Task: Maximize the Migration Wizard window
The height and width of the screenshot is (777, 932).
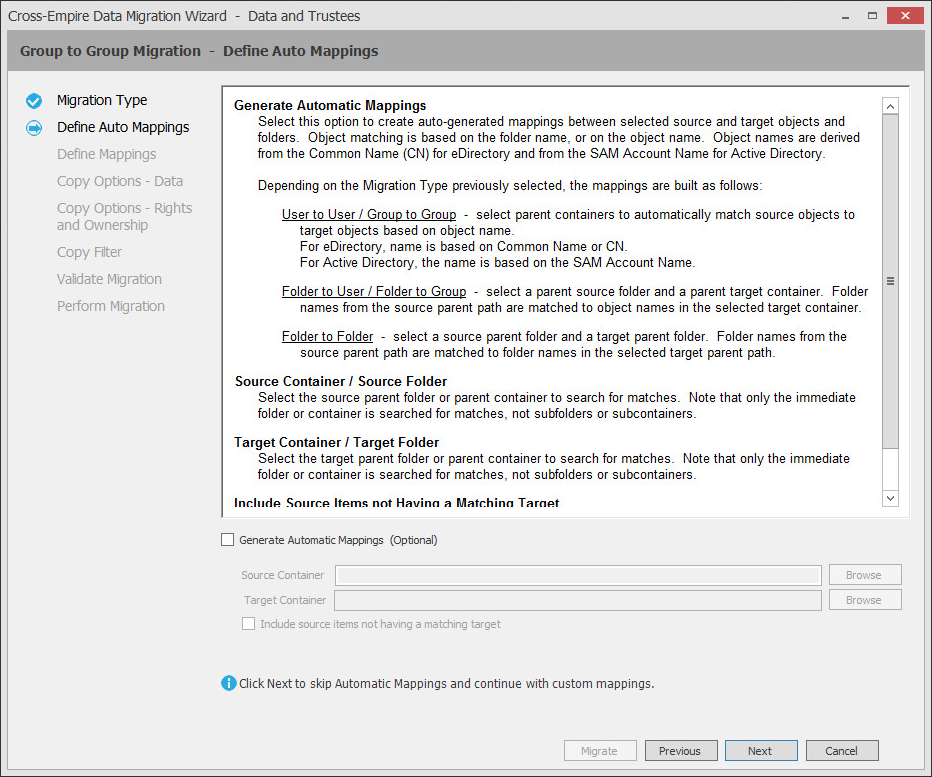Action: coord(872,16)
